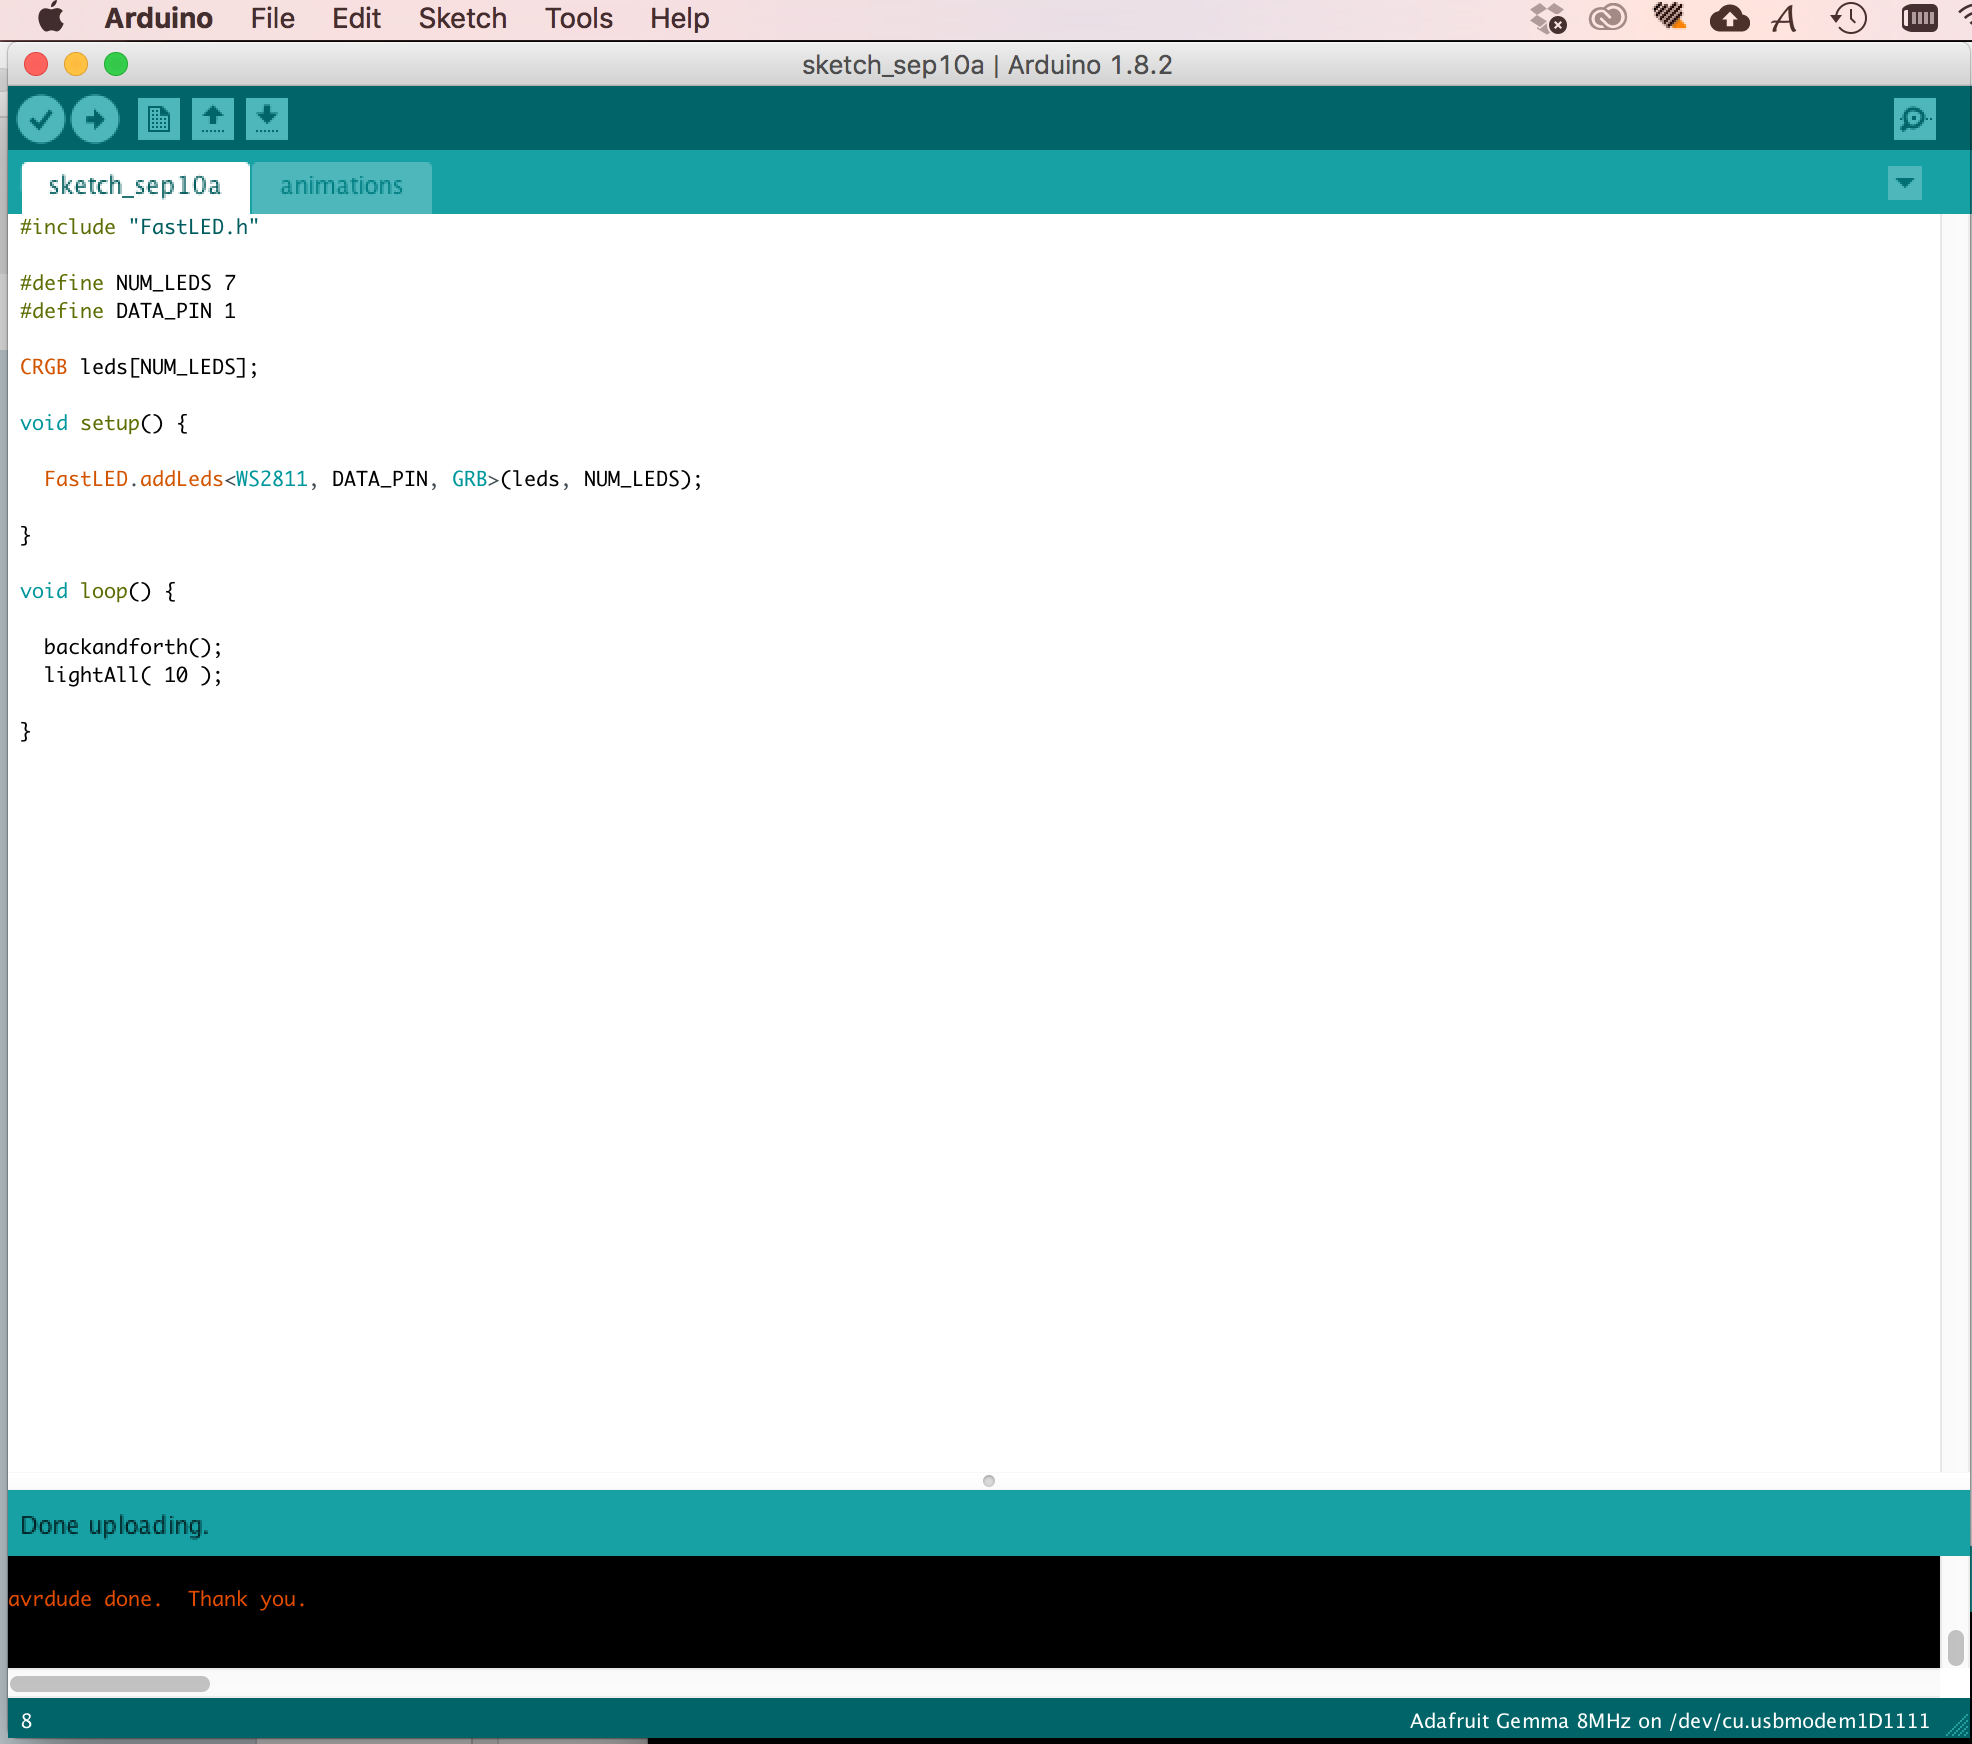This screenshot has height=1744, width=1972.
Task: Close the Arduino window with red button
Action: (36, 64)
